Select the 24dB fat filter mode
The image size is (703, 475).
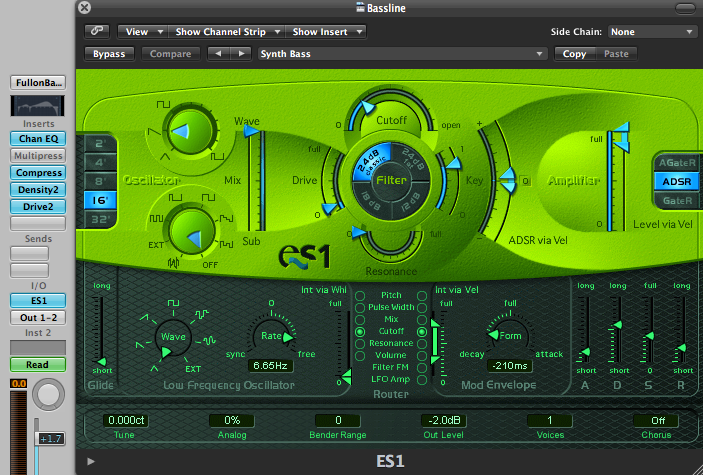(x=410, y=162)
